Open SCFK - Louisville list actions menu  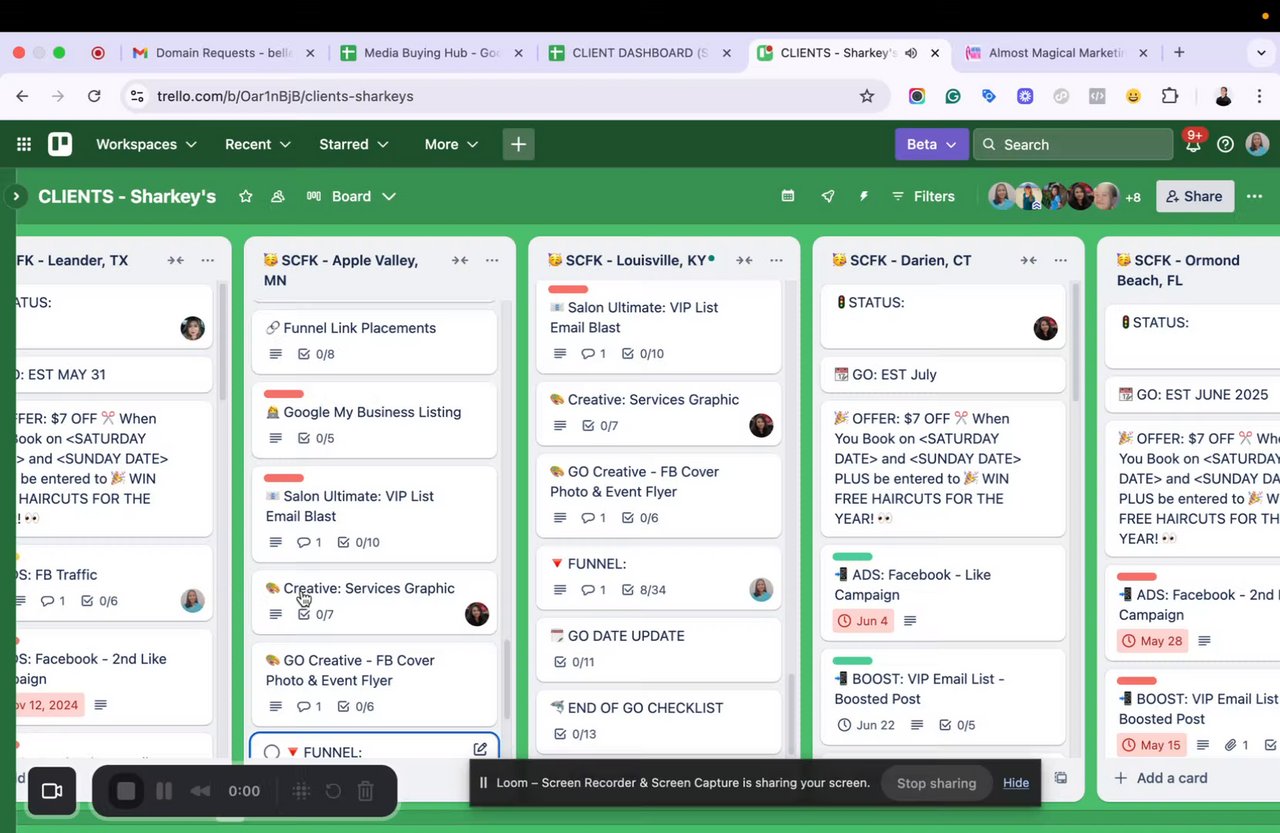point(776,260)
